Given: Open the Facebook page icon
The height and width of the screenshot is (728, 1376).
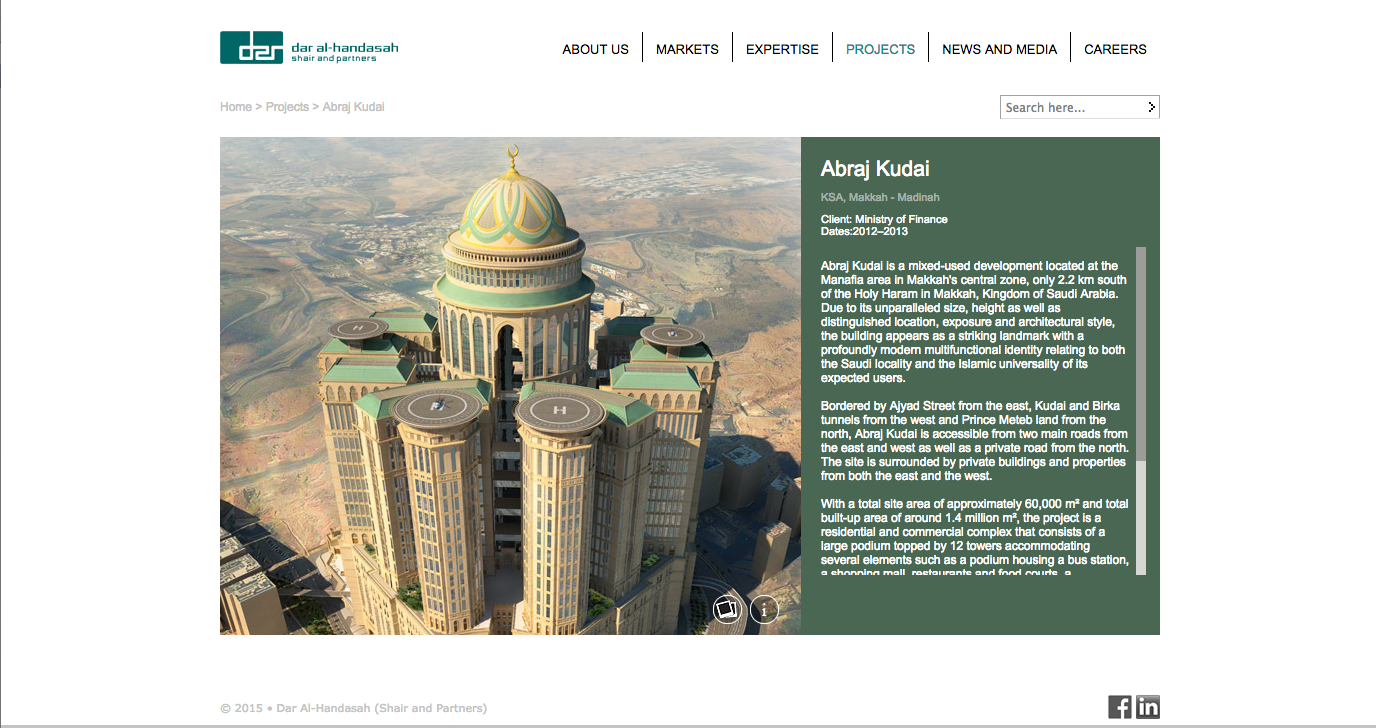Looking at the screenshot, I should pyautogui.click(x=1120, y=707).
